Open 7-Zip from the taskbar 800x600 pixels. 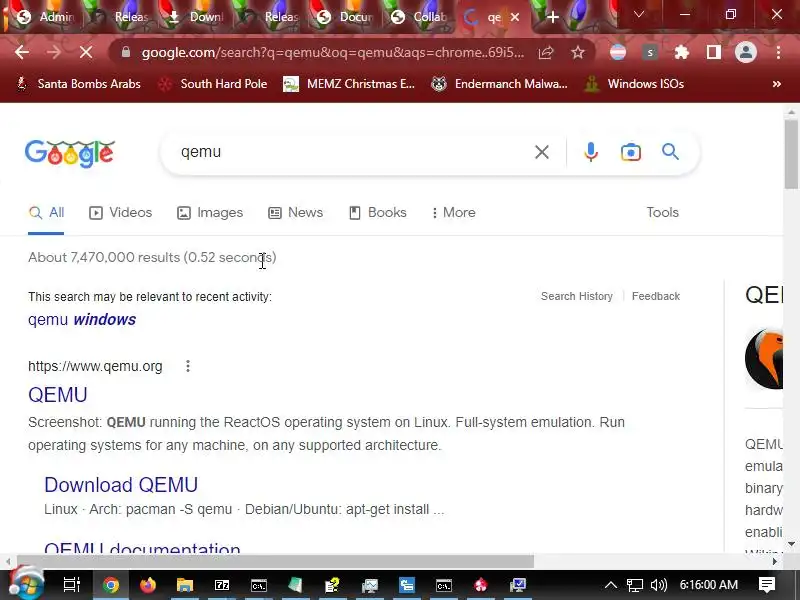coord(222,585)
